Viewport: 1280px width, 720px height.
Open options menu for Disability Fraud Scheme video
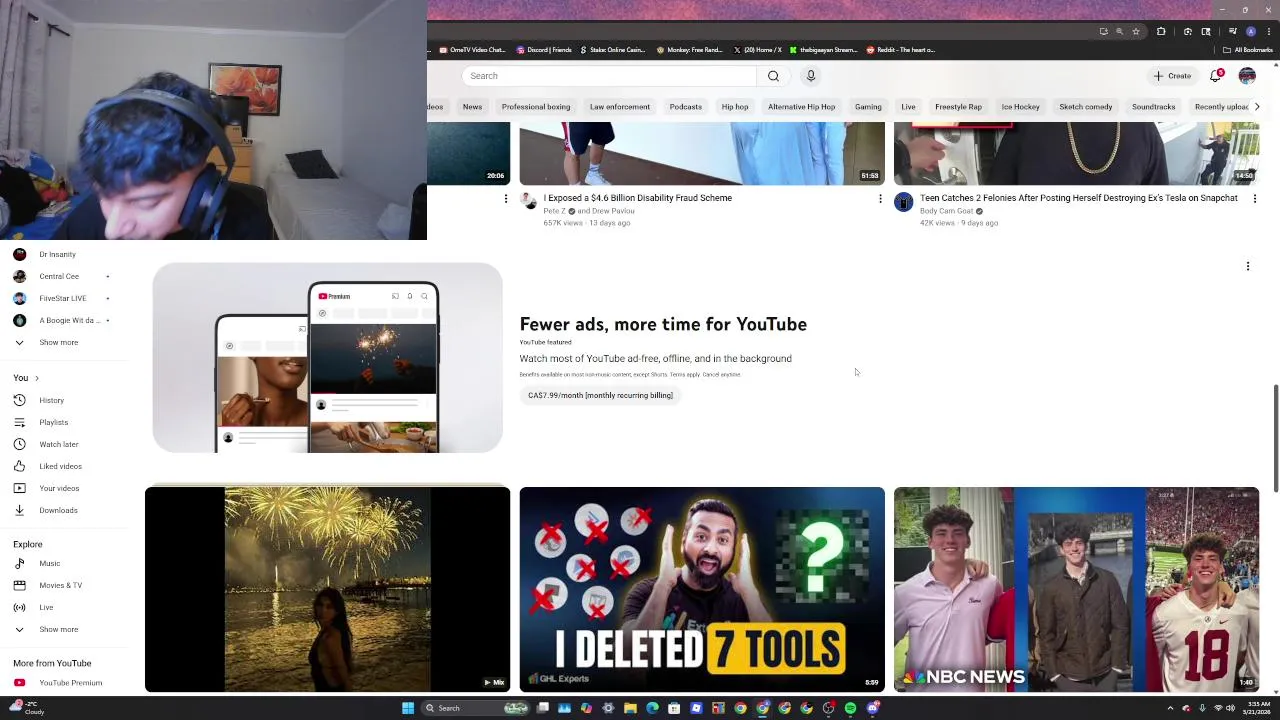[880, 199]
